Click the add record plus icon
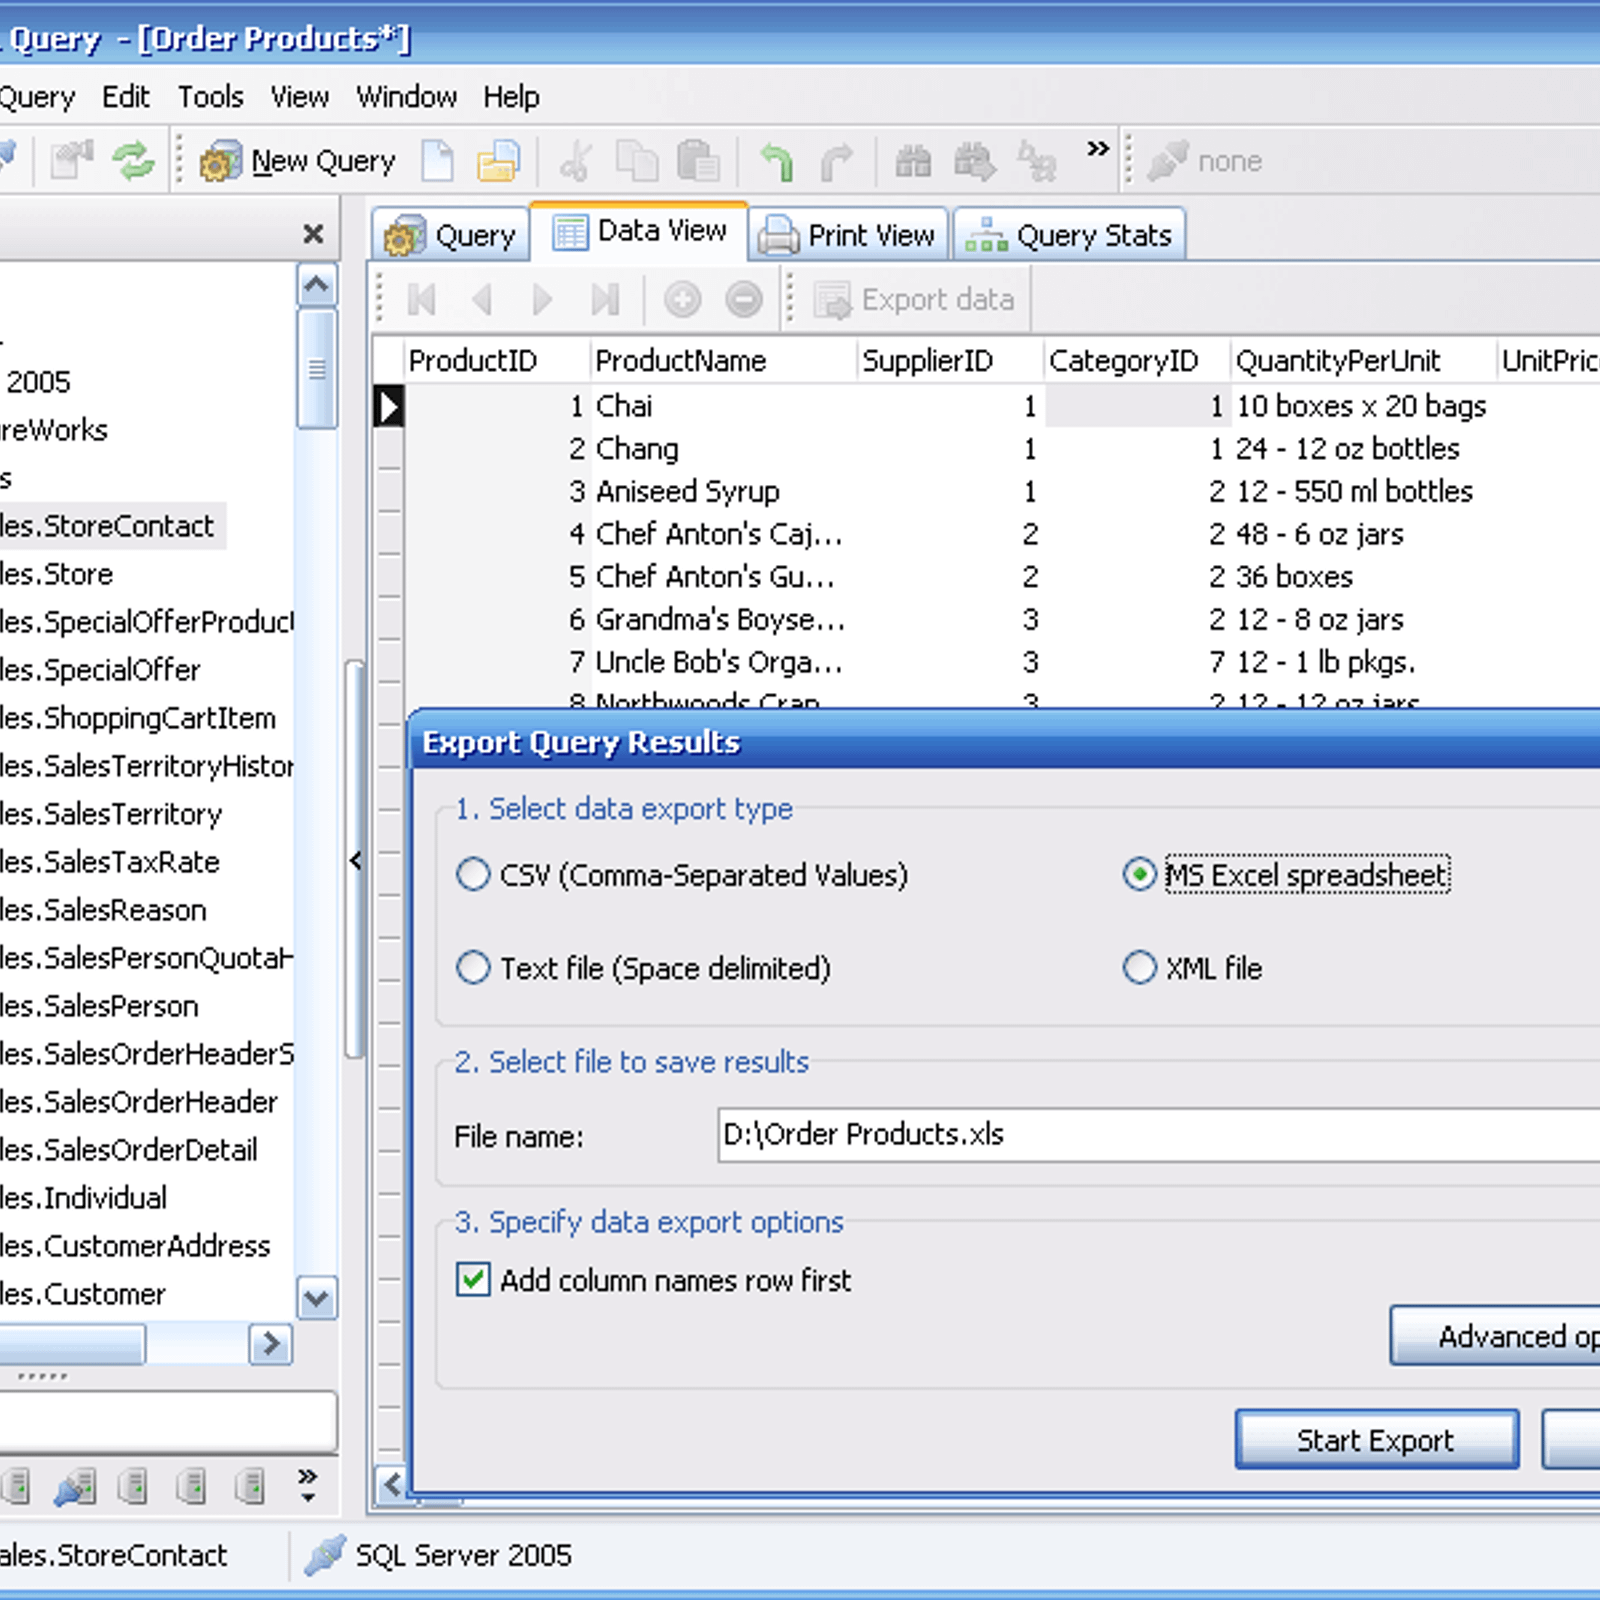Viewport: 1600px width, 1600px height. [683, 299]
